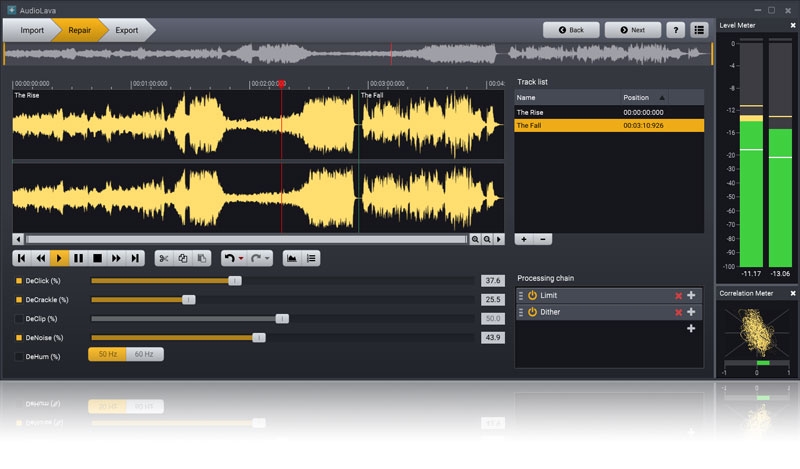
Task: Remove the Limit effect with red X
Action: tap(679, 296)
